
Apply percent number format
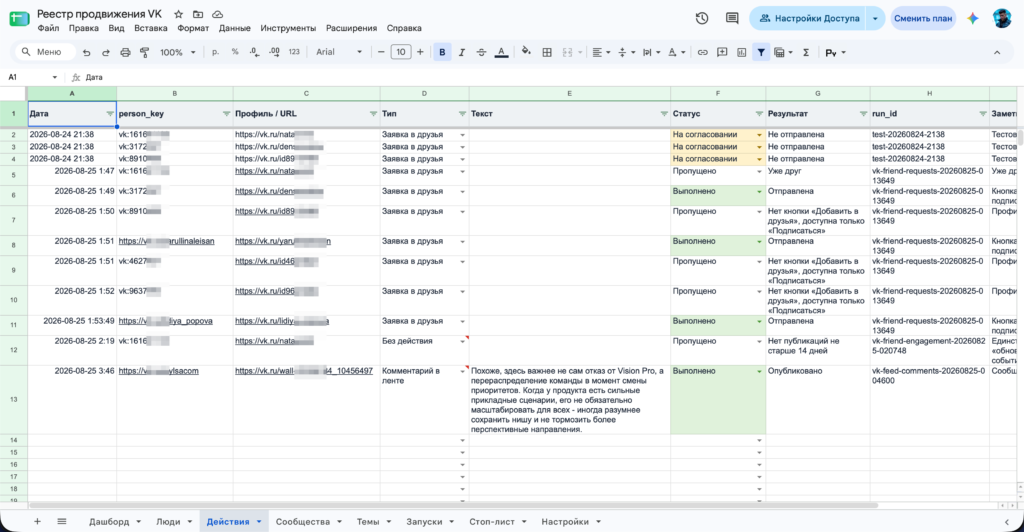click(x=234, y=52)
